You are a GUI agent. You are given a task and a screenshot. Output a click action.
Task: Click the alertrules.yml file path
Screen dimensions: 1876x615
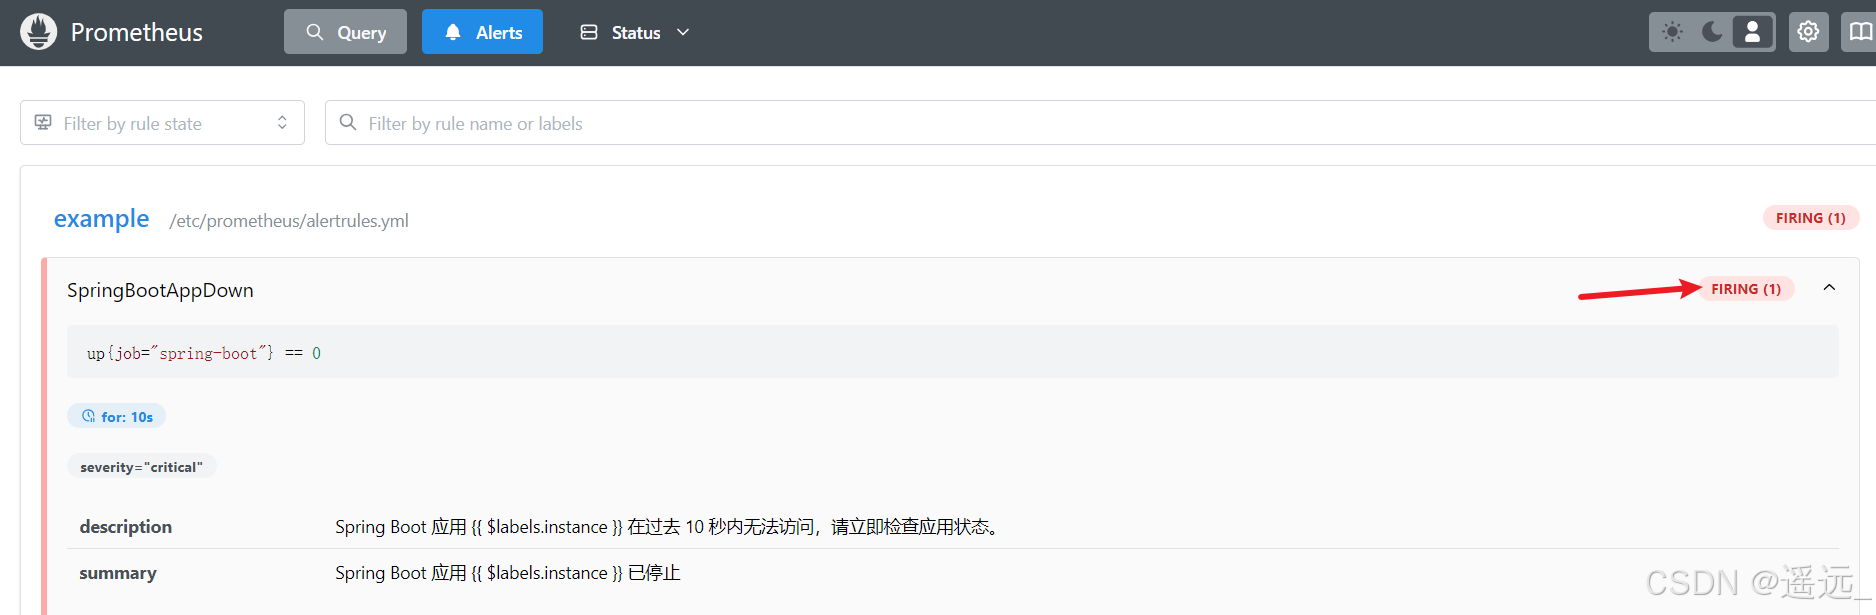[x=289, y=221]
